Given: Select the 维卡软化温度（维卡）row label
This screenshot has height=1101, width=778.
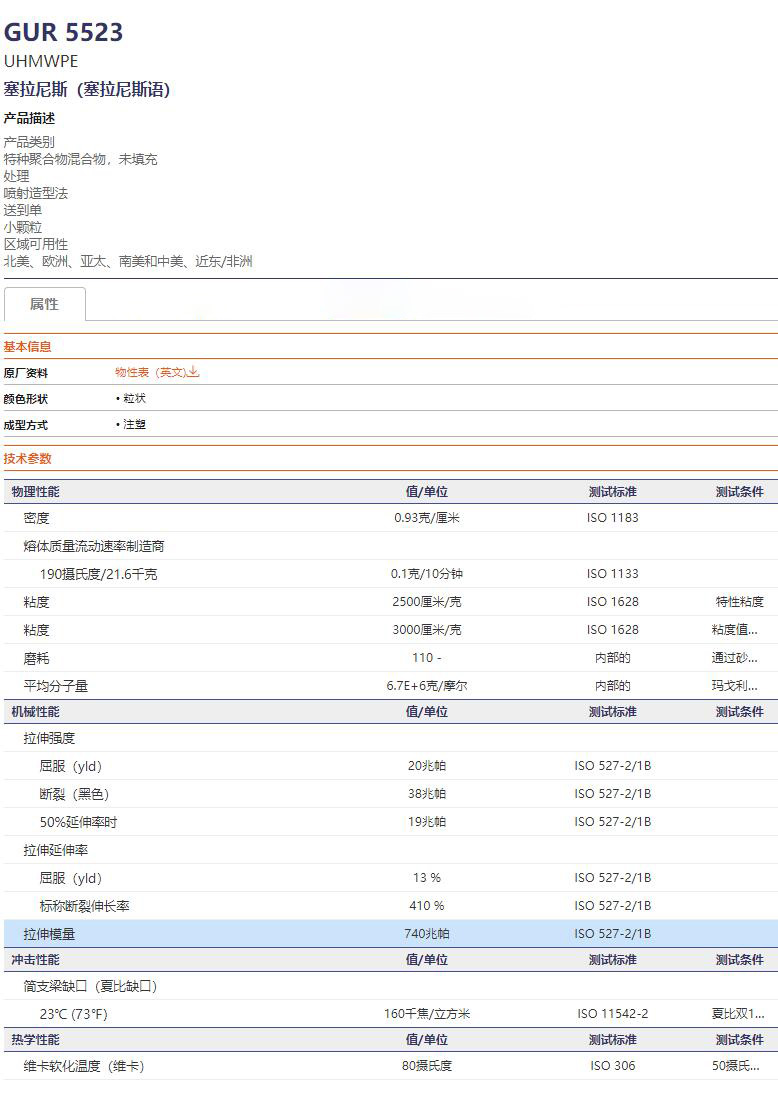Looking at the screenshot, I should [84, 1067].
